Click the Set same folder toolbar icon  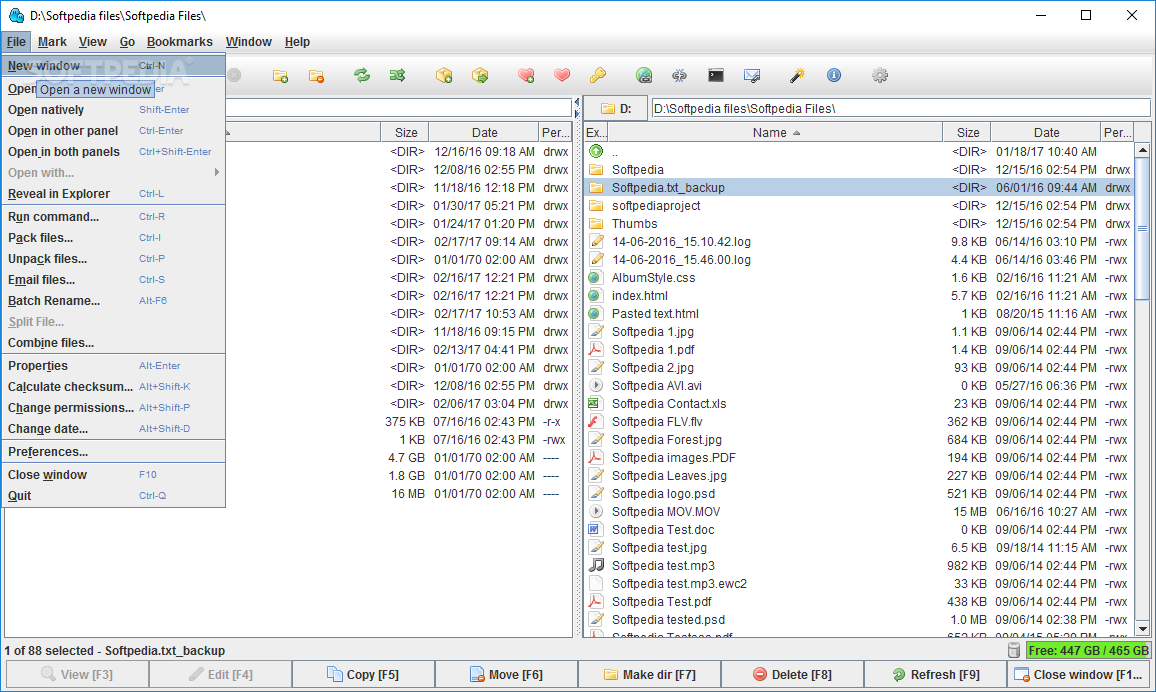point(397,75)
